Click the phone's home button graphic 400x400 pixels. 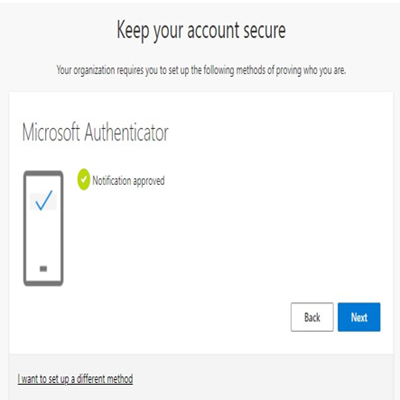(x=43, y=269)
